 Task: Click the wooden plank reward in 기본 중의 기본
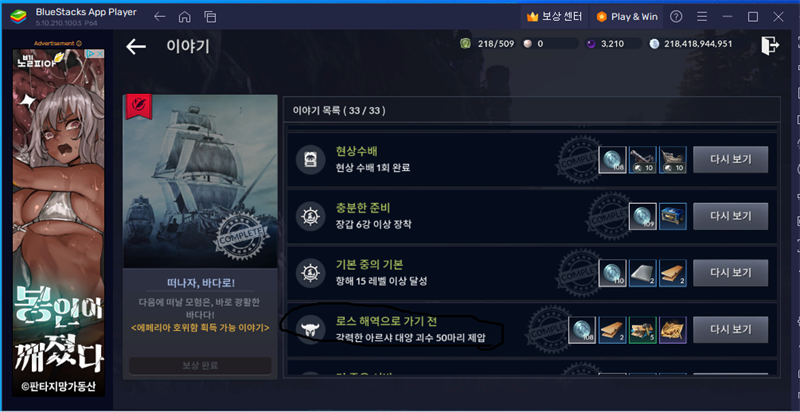(672, 273)
